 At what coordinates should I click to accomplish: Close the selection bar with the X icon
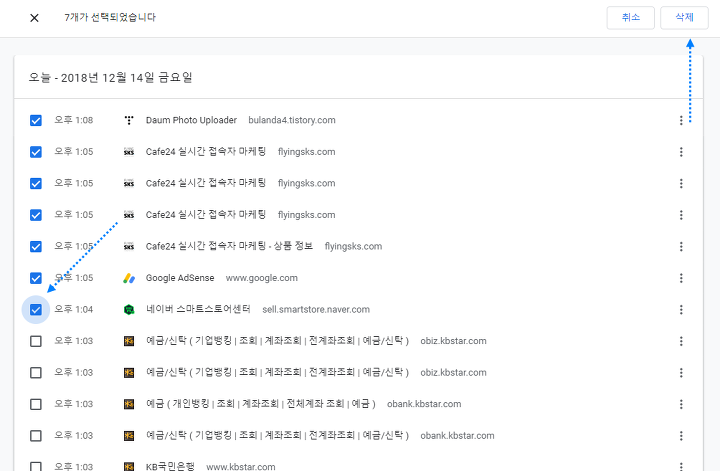[34, 18]
